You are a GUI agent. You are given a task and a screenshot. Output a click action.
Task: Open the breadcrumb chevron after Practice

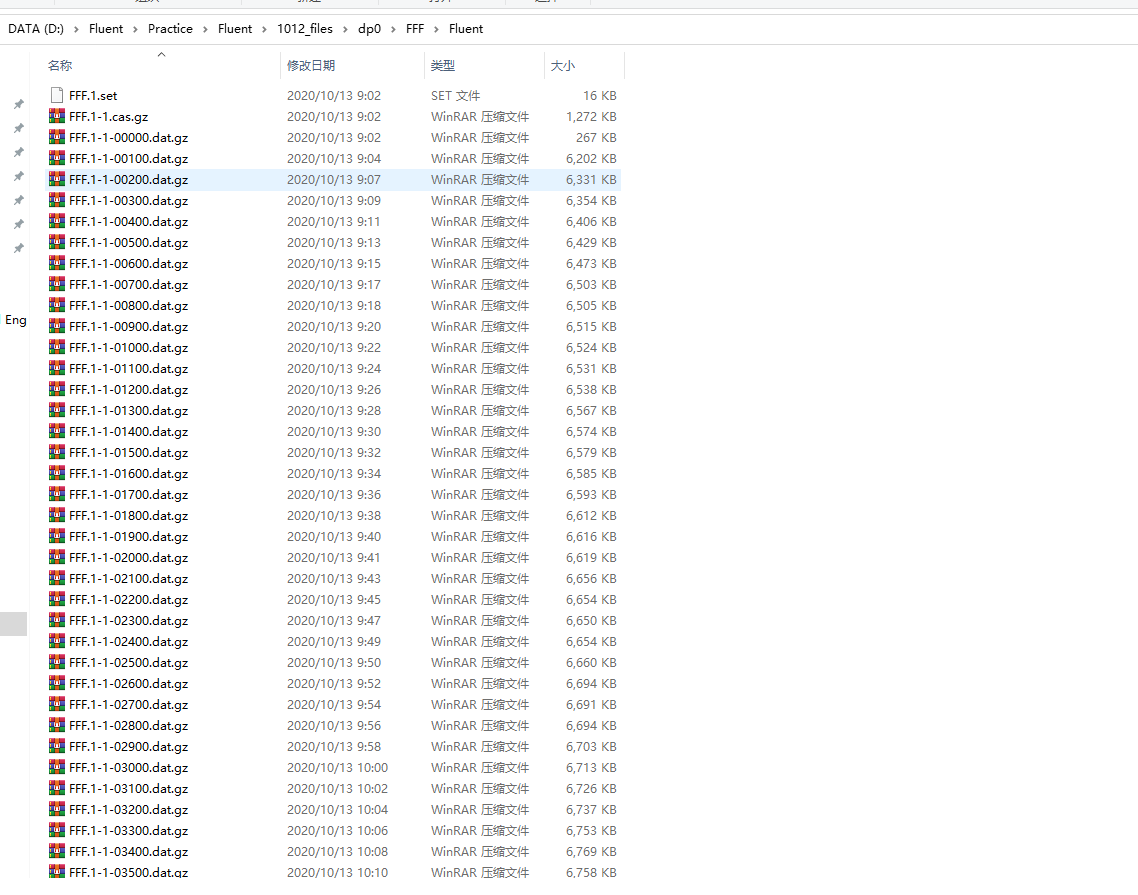206,29
